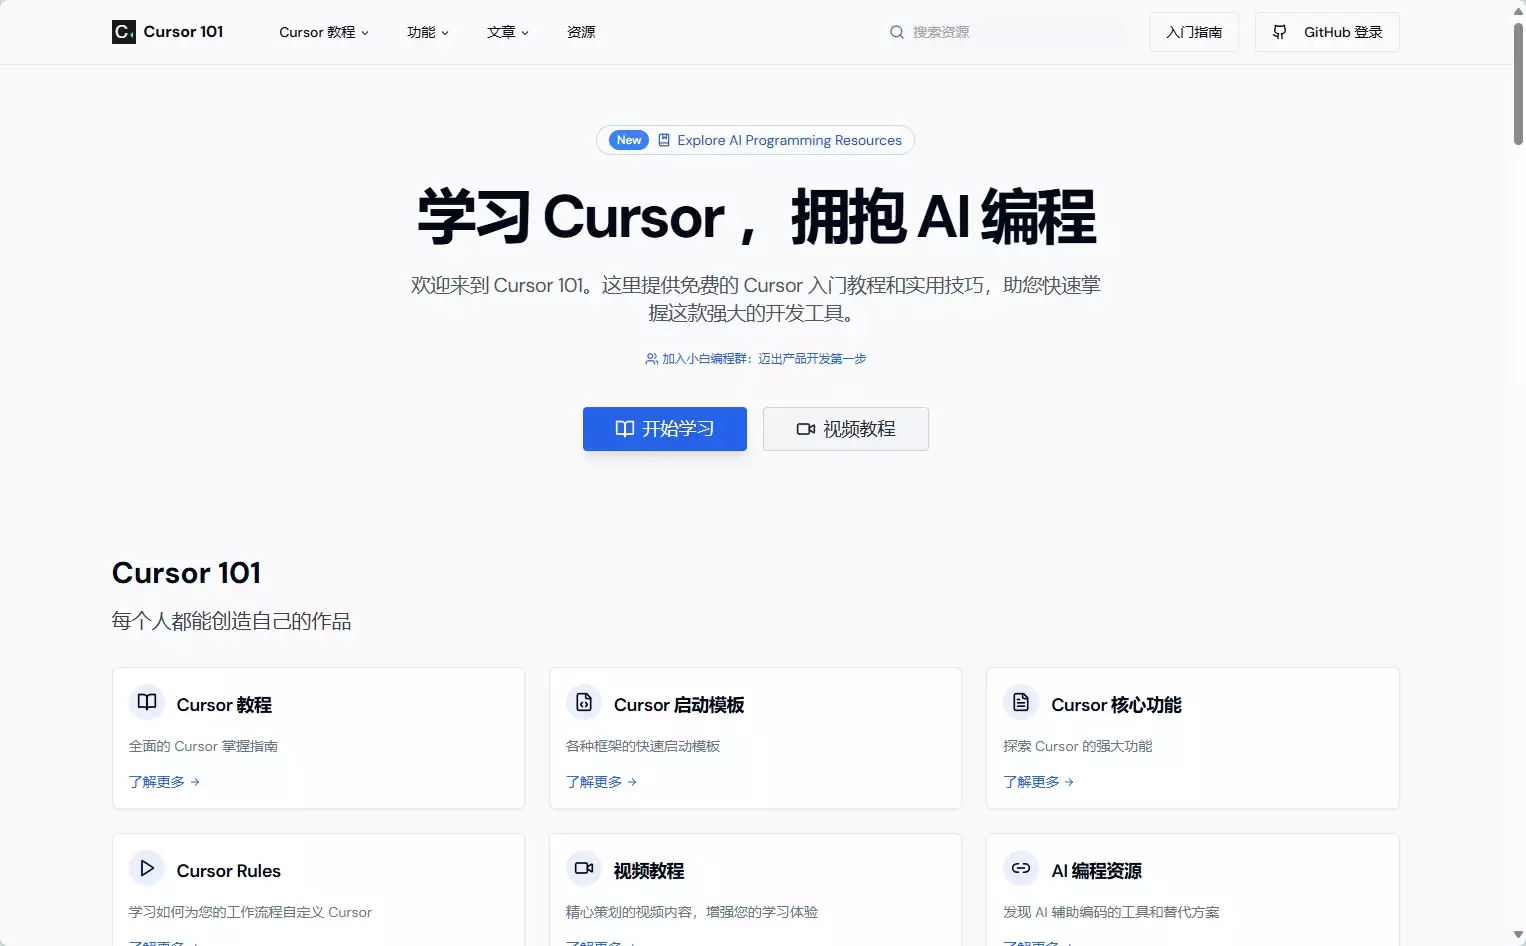Click 了解更多 on Cursor 启动模板 card
Viewport: 1526px width, 946px height.
[x=602, y=782]
